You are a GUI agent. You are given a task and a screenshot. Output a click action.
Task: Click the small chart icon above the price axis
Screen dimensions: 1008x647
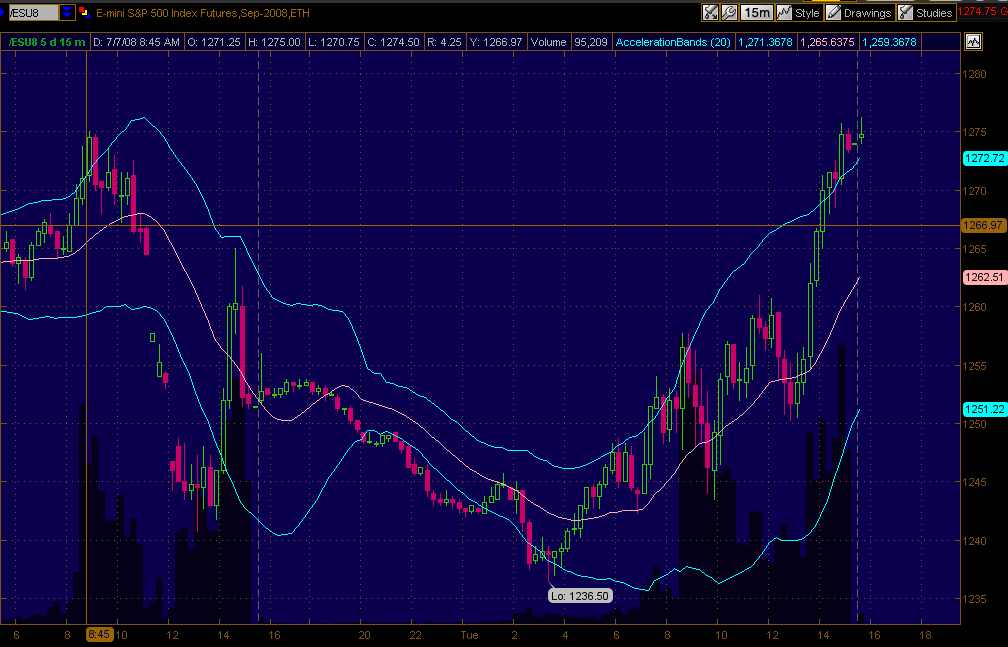[x=973, y=42]
